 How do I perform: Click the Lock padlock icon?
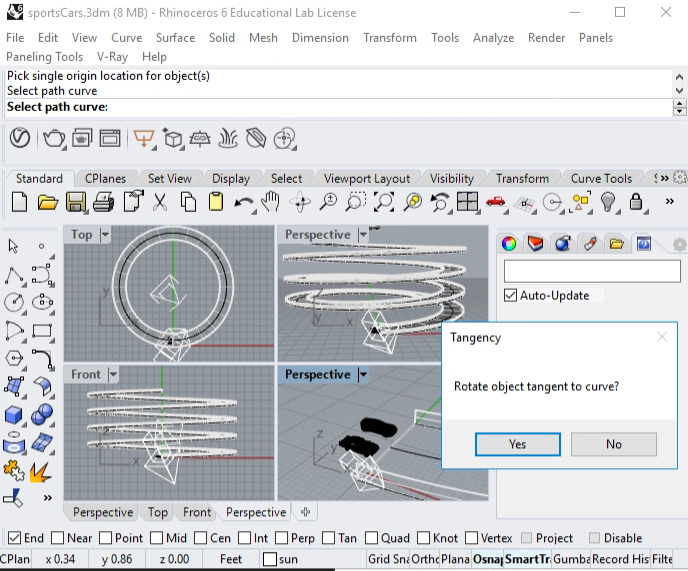(x=636, y=202)
